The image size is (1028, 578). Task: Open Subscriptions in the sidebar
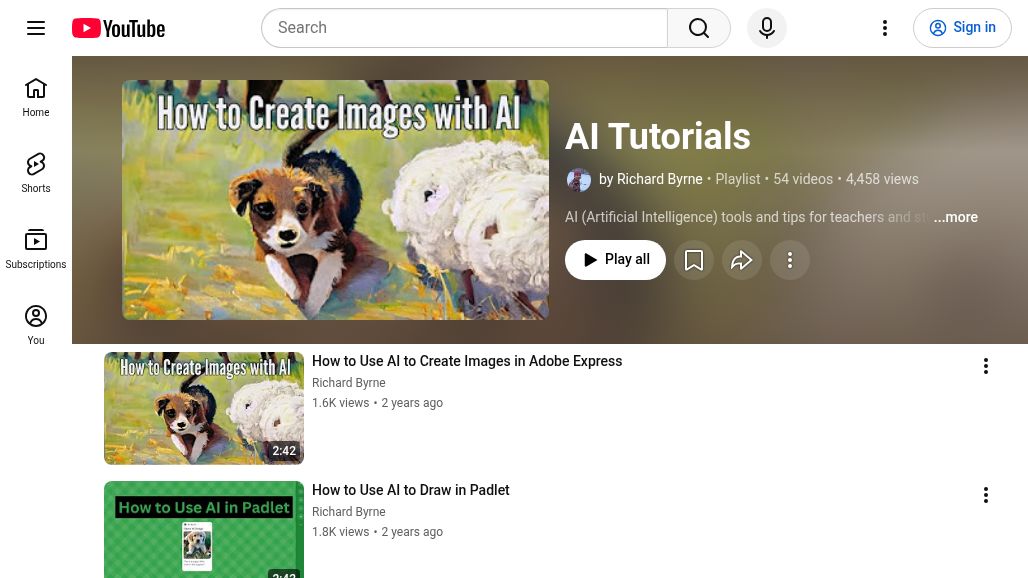(x=36, y=249)
